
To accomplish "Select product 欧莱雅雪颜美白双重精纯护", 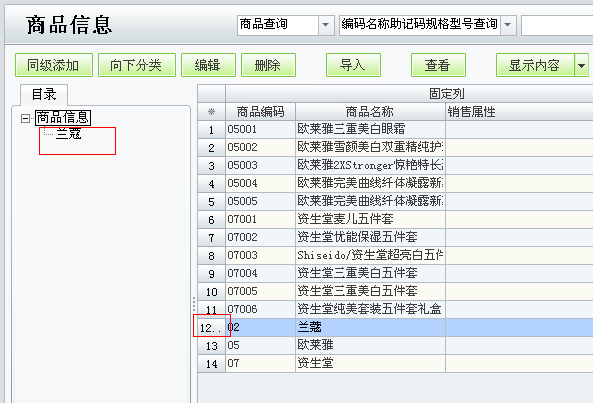I will pos(370,147).
